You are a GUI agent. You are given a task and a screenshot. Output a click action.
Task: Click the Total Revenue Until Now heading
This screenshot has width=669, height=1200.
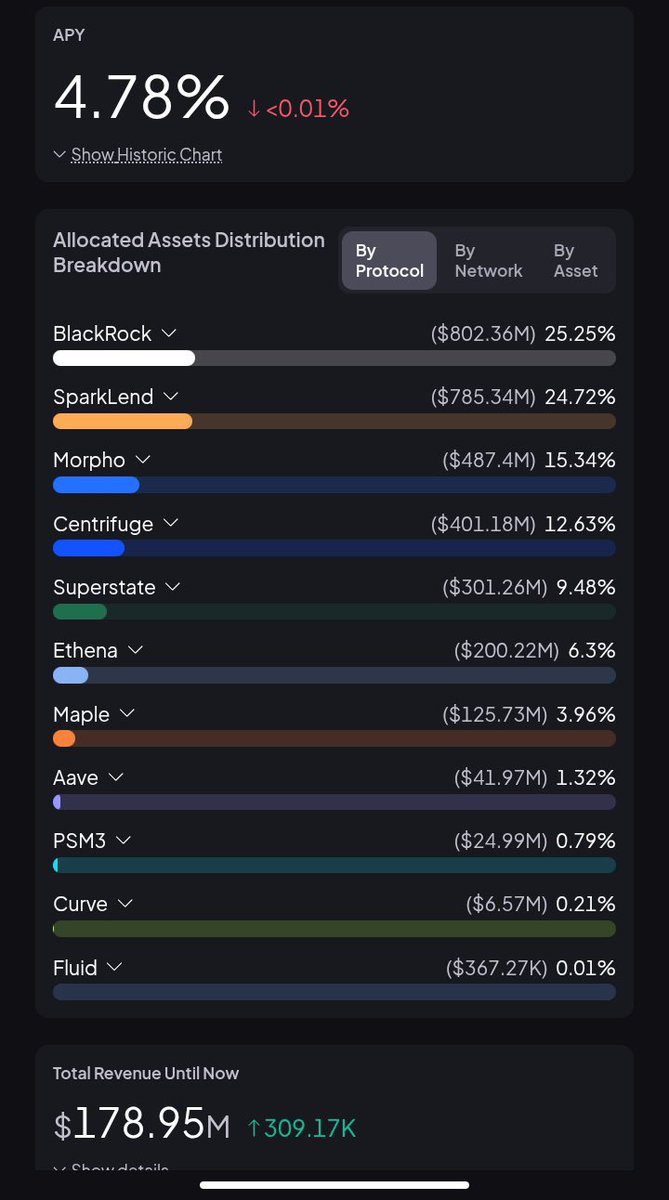tap(146, 1073)
